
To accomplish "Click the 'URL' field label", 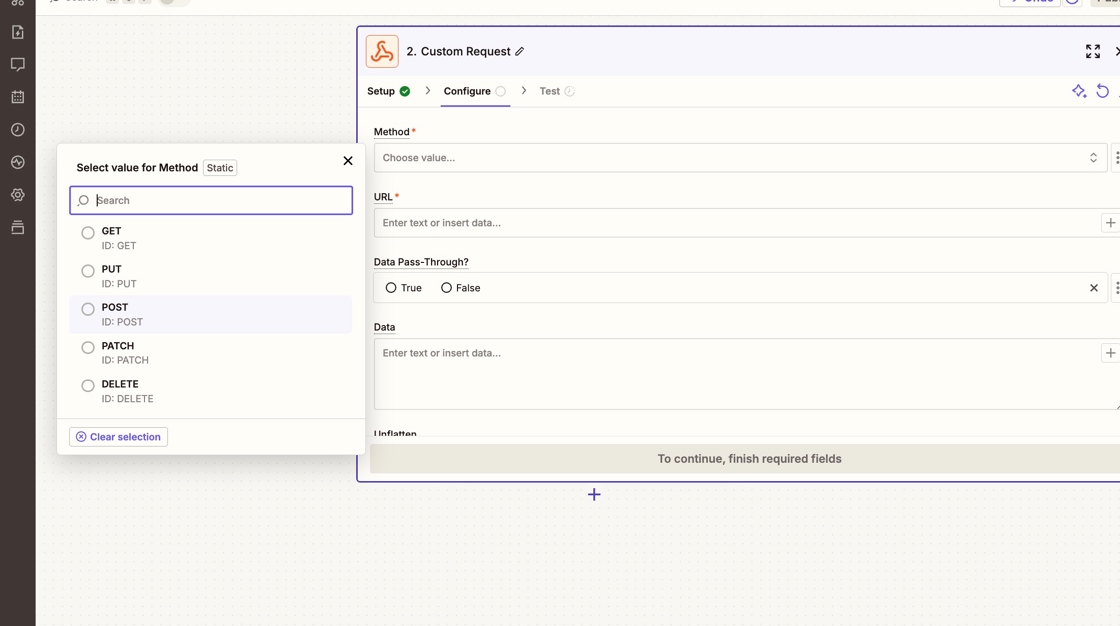I will click(x=383, y=197).
